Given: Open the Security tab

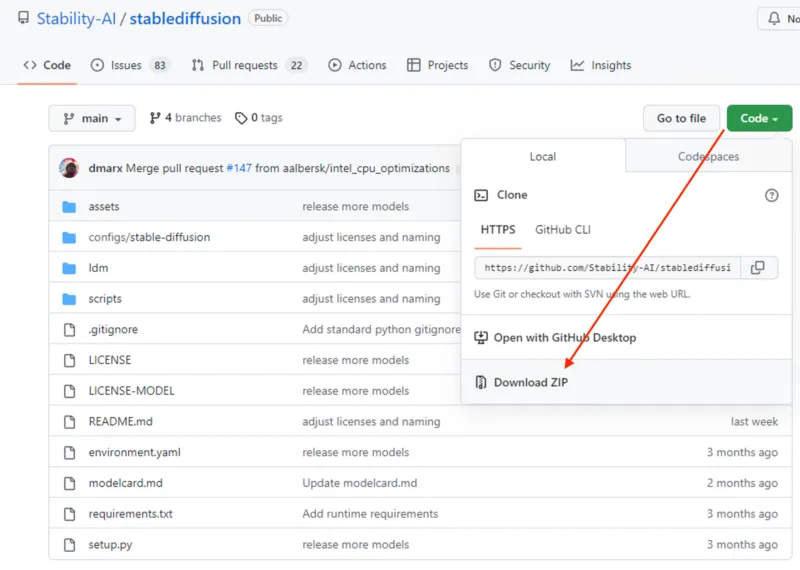Looking at the screenshot, I should pyautogui.click(x=519, y=65).
